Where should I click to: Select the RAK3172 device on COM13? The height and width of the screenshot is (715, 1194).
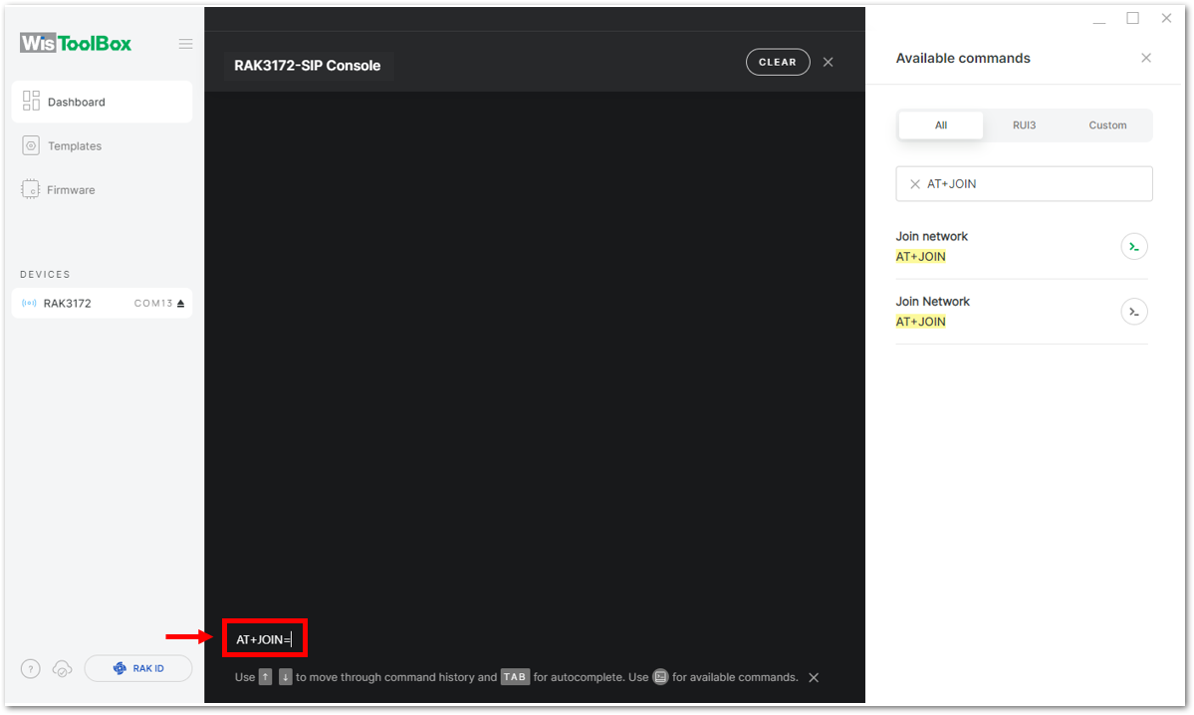pos(102,303)
